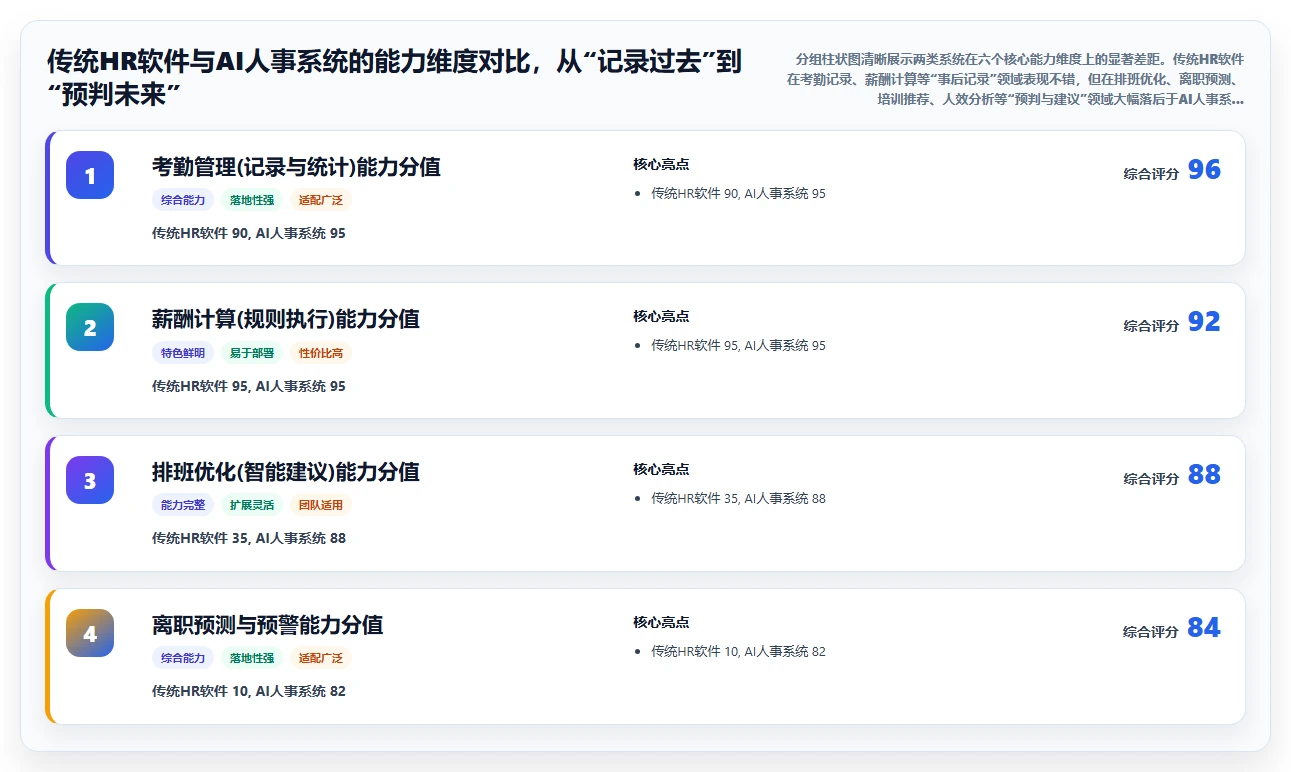Click bold summary 传统HR软件 95, AI人事系统 95
This screenshot has height=772, width=1291.
click(x=249, y=386)
